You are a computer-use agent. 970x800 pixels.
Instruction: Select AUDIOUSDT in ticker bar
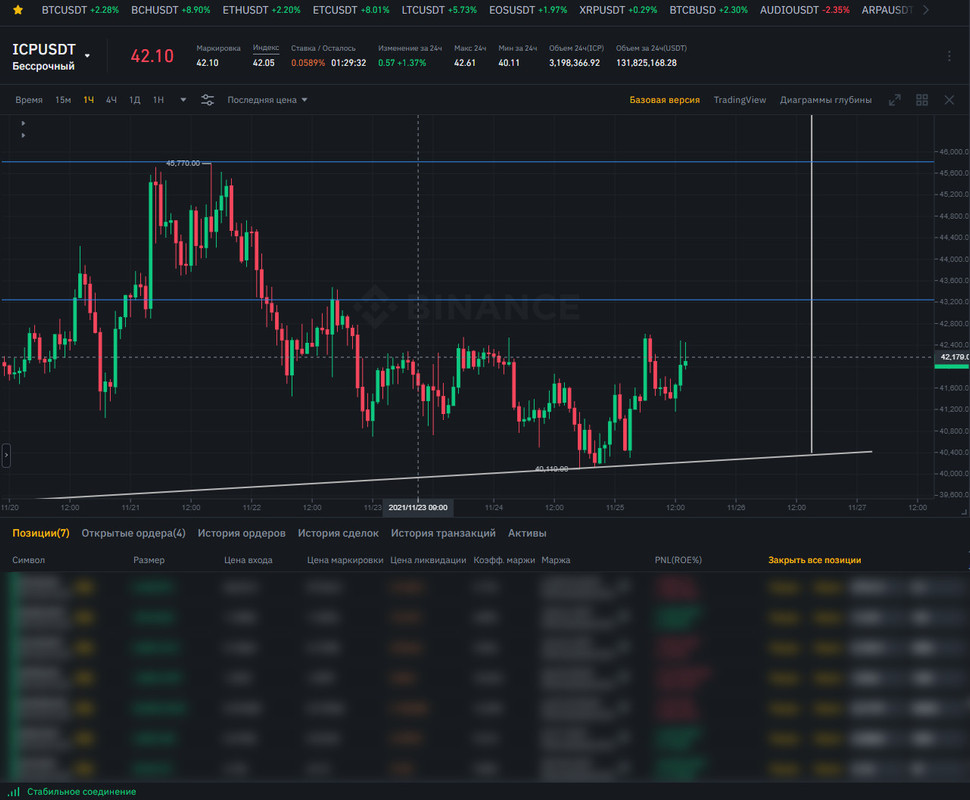point(804,10)
